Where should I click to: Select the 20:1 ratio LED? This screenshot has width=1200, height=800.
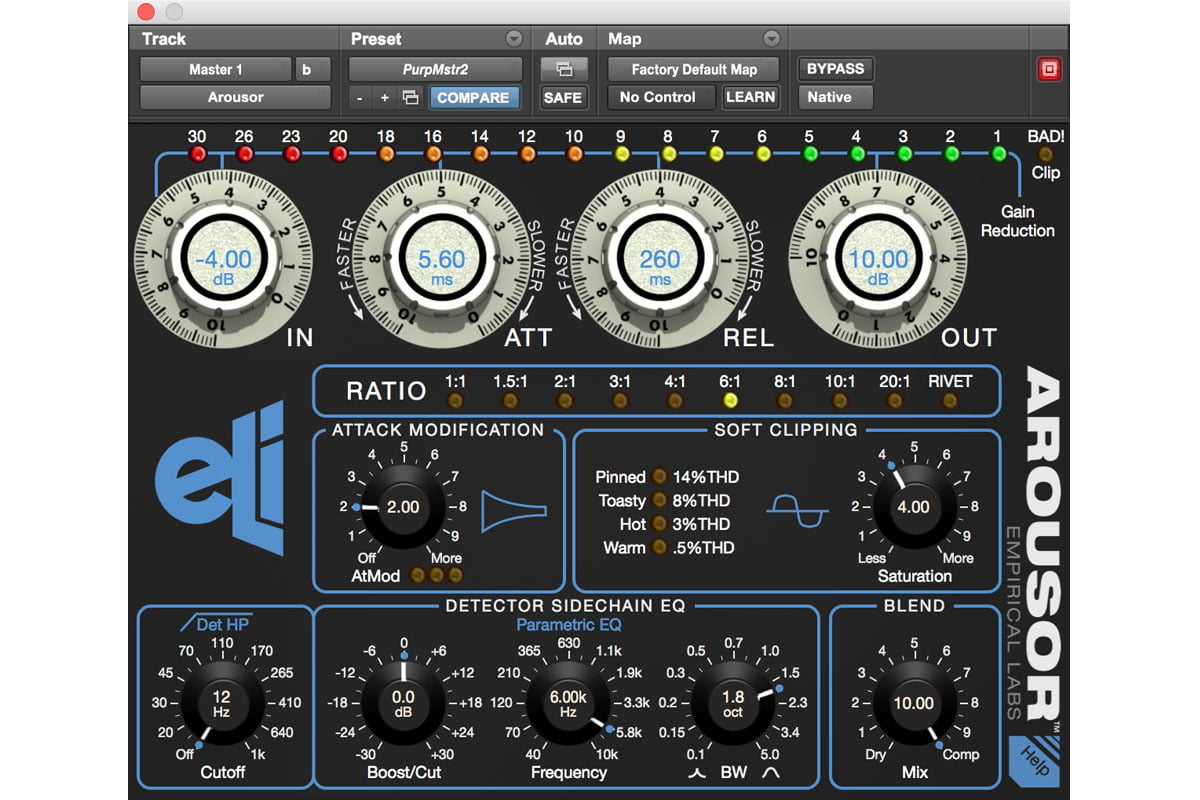tap(895, 401)
